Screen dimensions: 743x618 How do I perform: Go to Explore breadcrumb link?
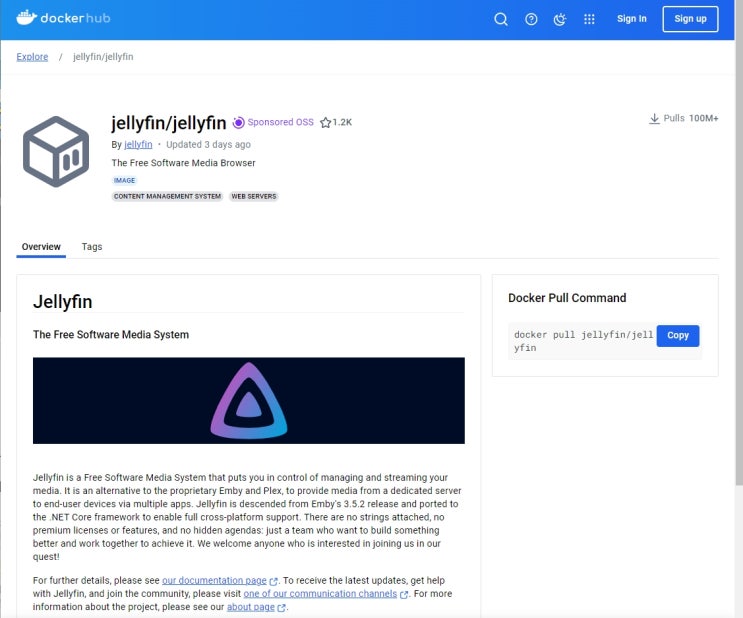click(32, 57)
